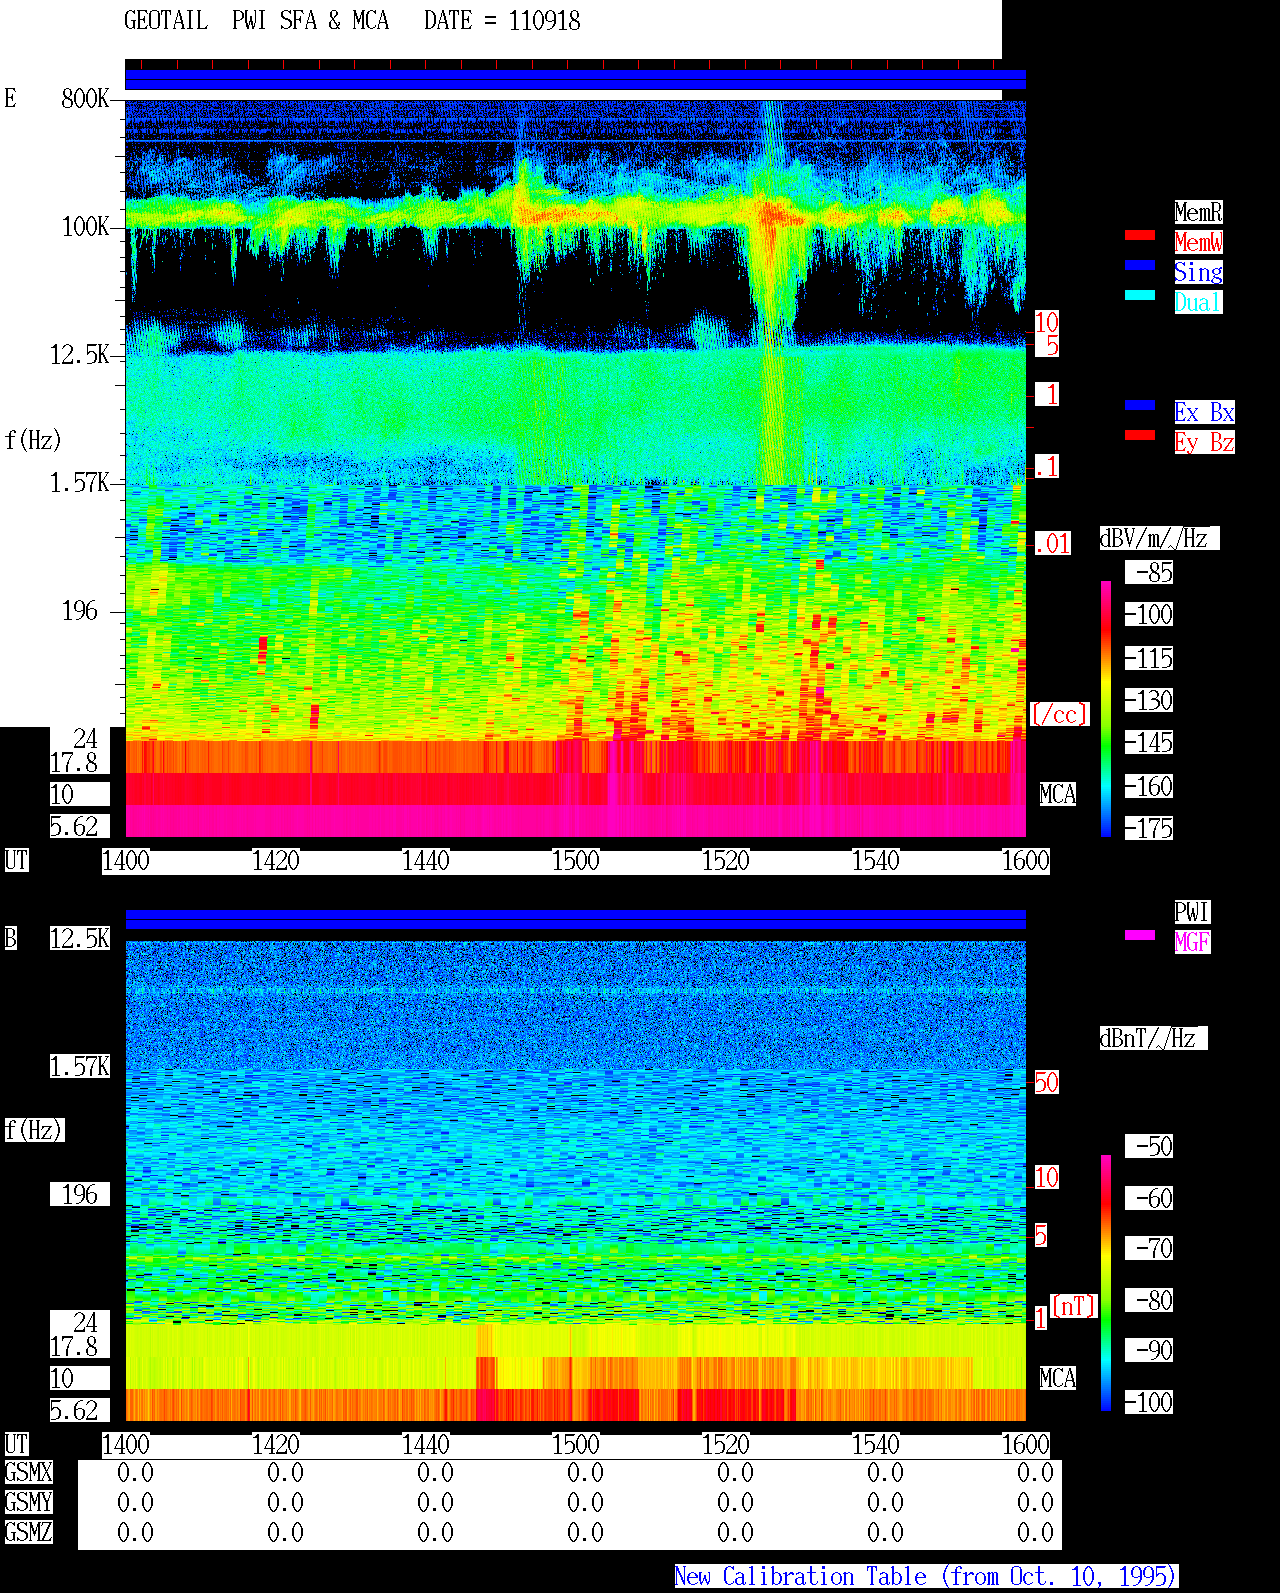The width and height of the screenshot is (1280, 1593).
Task: Select the MGF legend label
Action: click(1192, 942)
